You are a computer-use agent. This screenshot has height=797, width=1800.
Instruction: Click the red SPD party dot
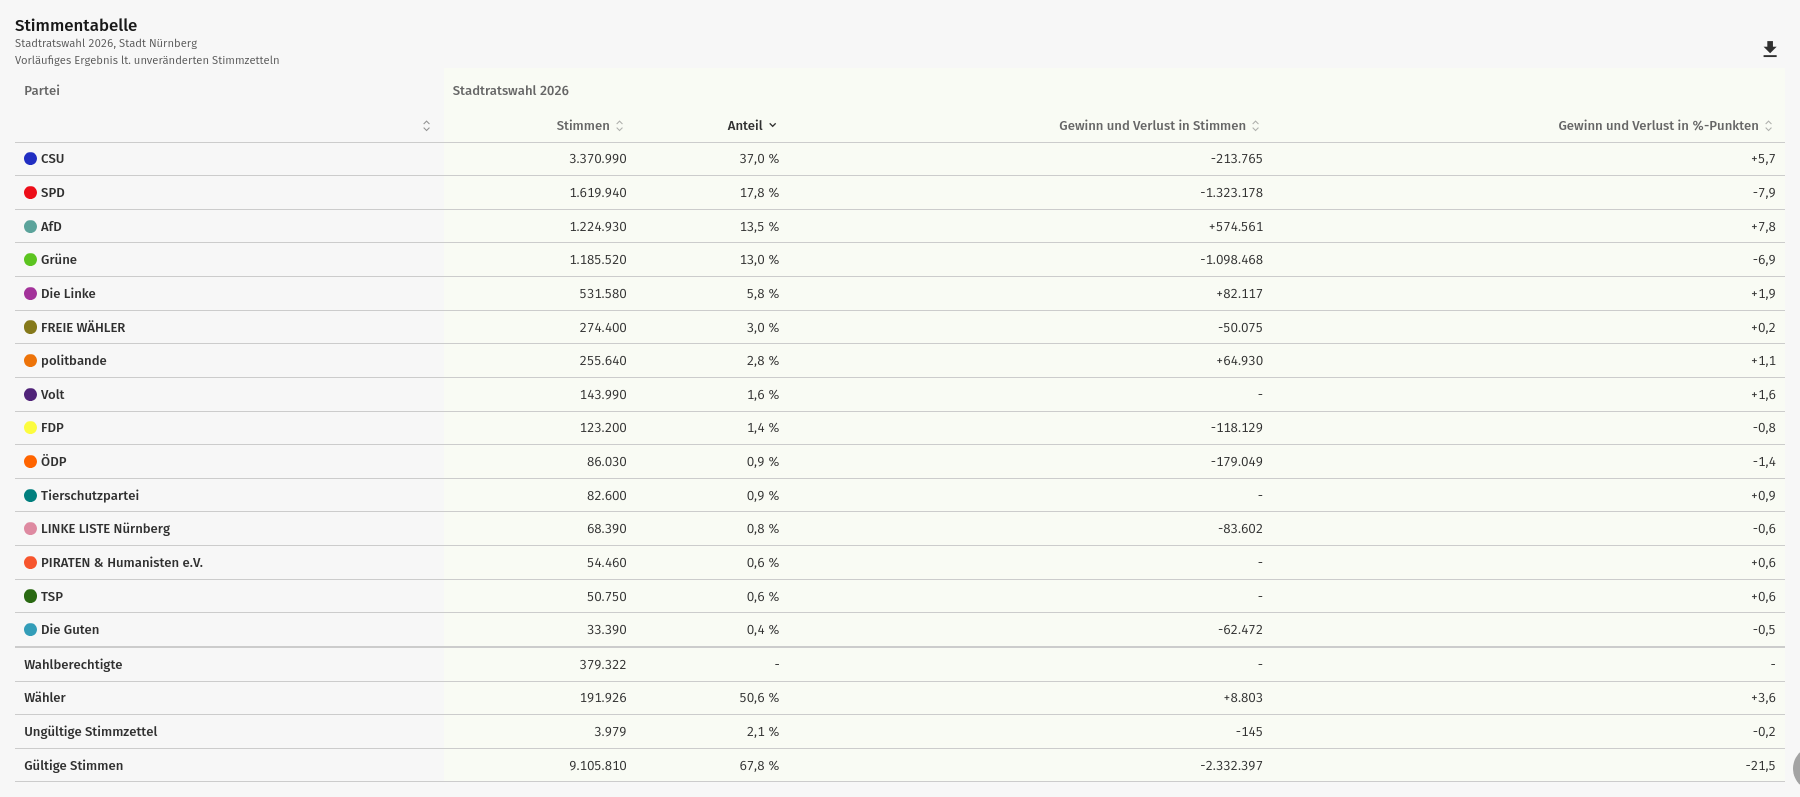(31, 193)
